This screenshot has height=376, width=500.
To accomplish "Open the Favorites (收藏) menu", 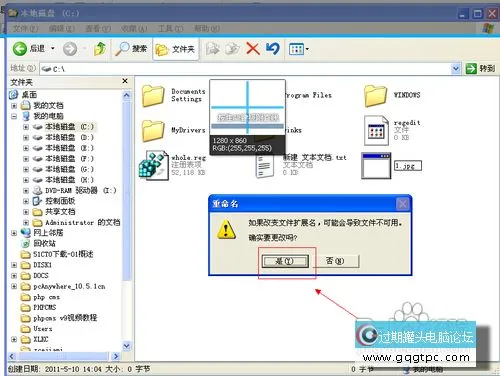I will [x=134, y=28].
